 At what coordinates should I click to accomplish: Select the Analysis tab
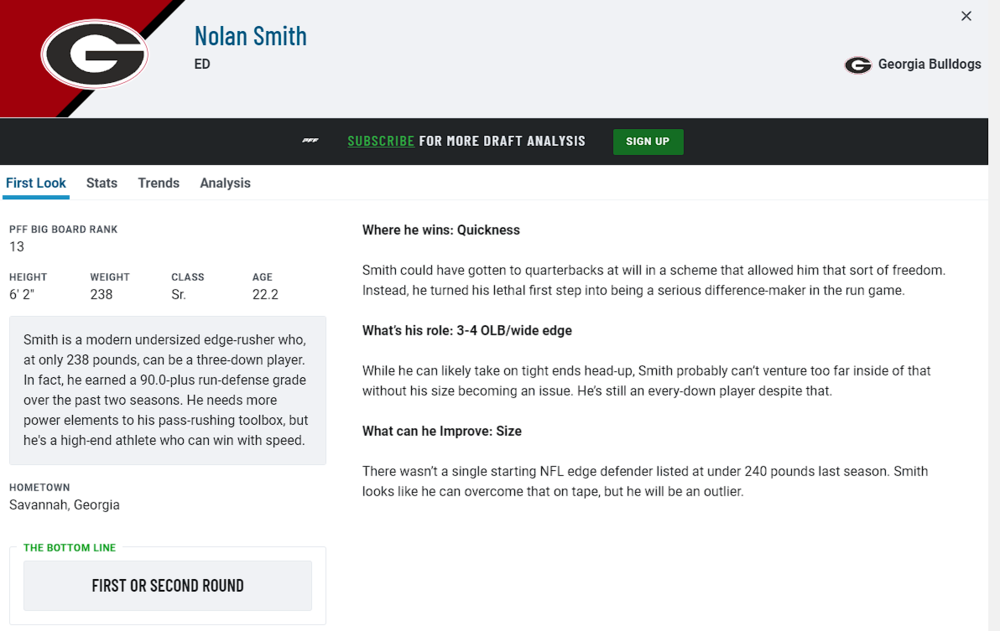(225, 183)
